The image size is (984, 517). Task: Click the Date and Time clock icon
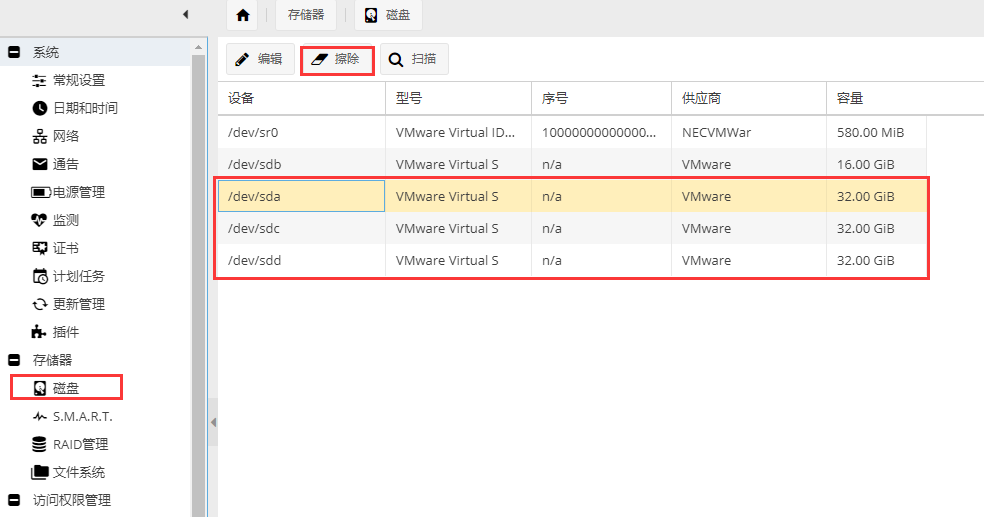pyautogui.click(x=40, y=108)
